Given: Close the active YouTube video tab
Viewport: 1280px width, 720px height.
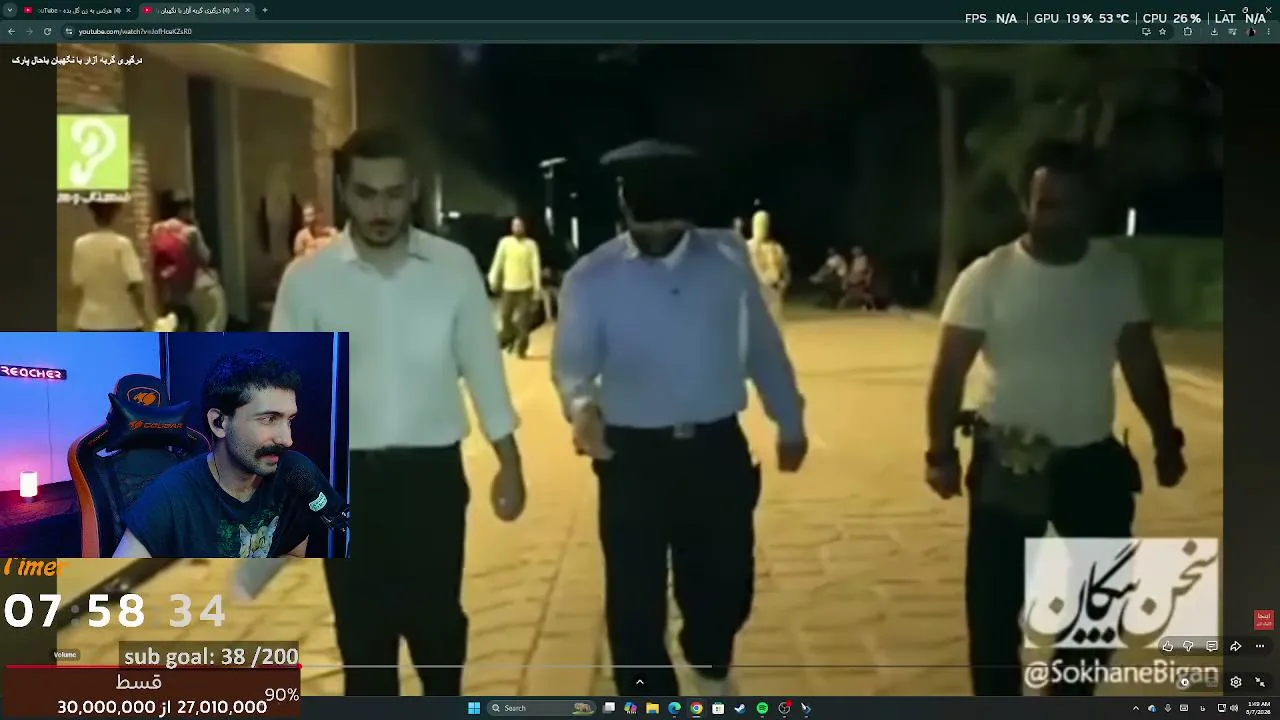Looking at the screenshot, I should click(x=249, y=10).
